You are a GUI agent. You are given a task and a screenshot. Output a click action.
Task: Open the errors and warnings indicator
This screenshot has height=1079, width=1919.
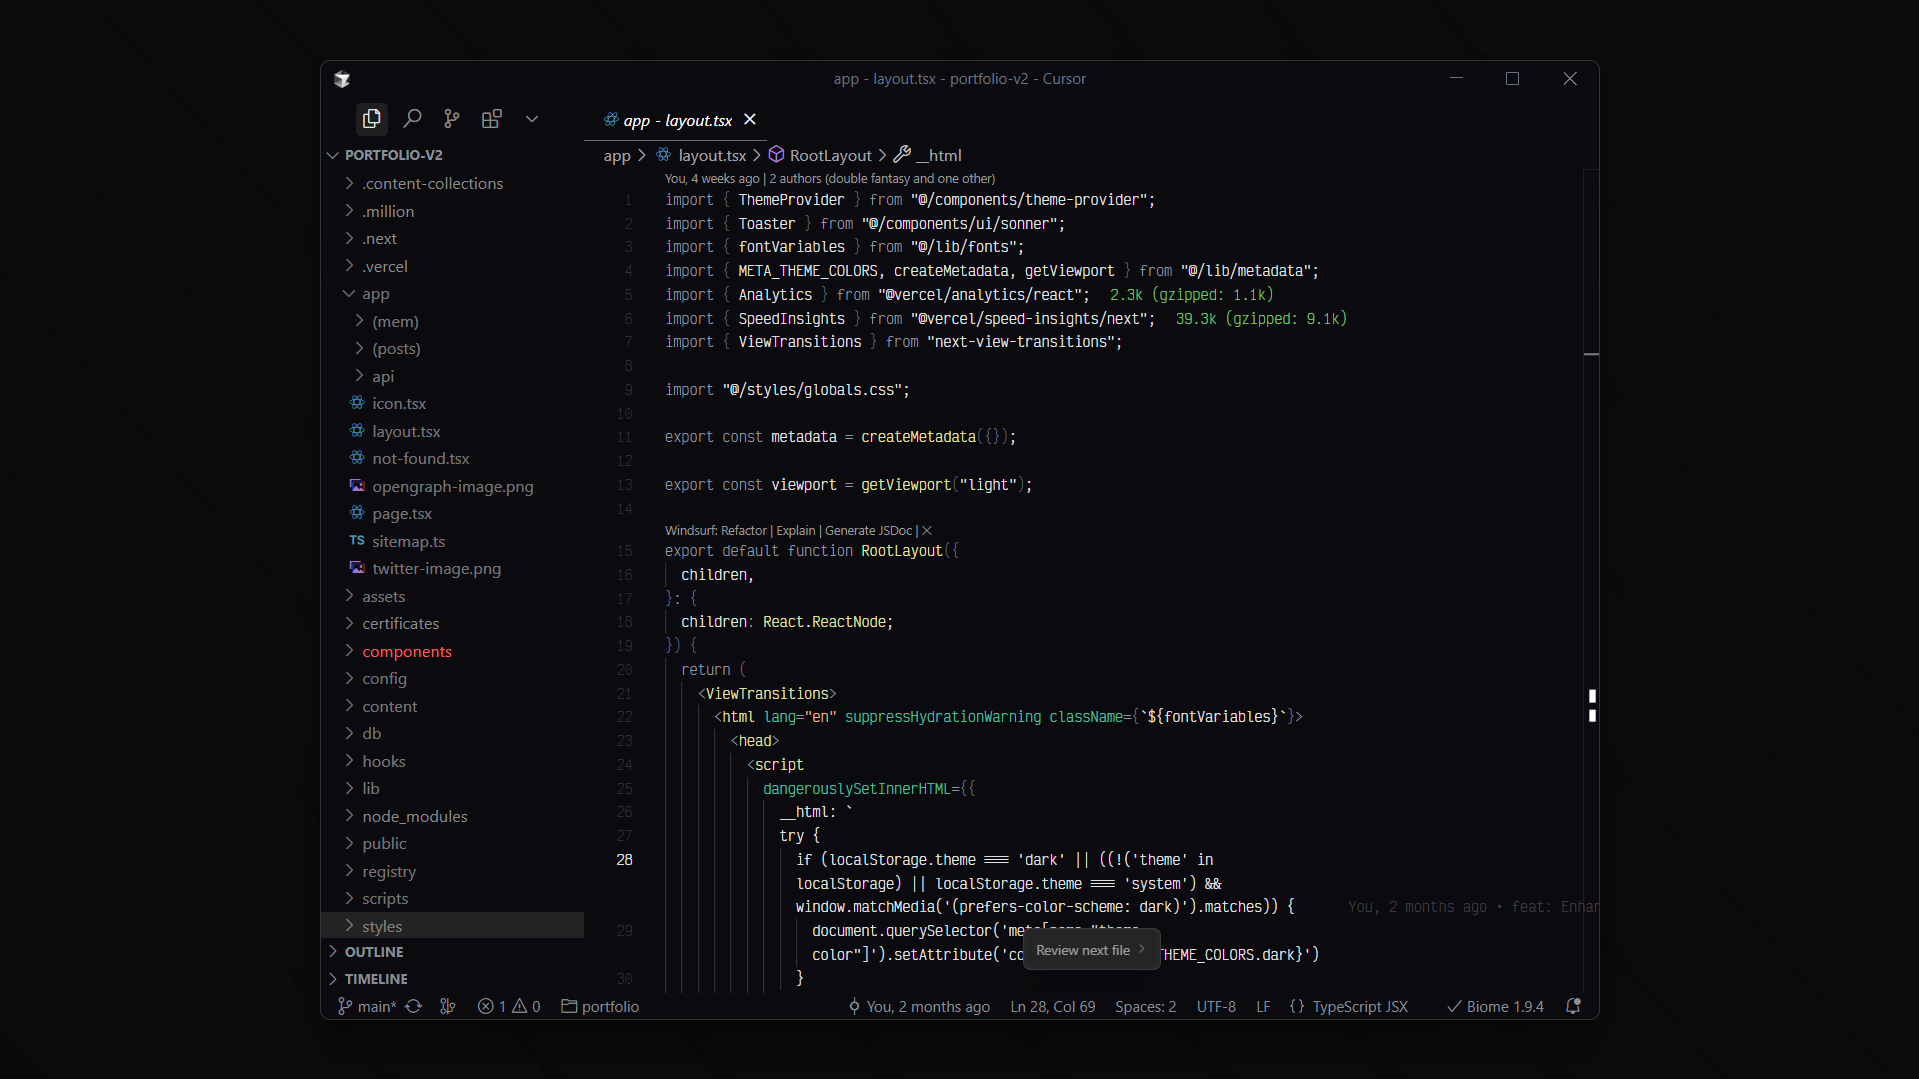click(509, 1006)
